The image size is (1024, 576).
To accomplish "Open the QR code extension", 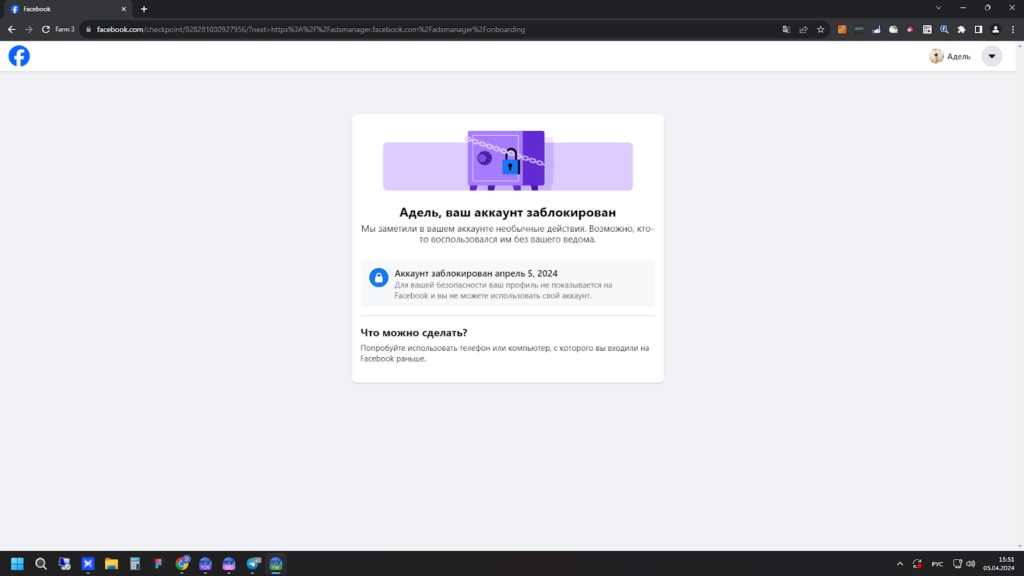I will [927, 29].
